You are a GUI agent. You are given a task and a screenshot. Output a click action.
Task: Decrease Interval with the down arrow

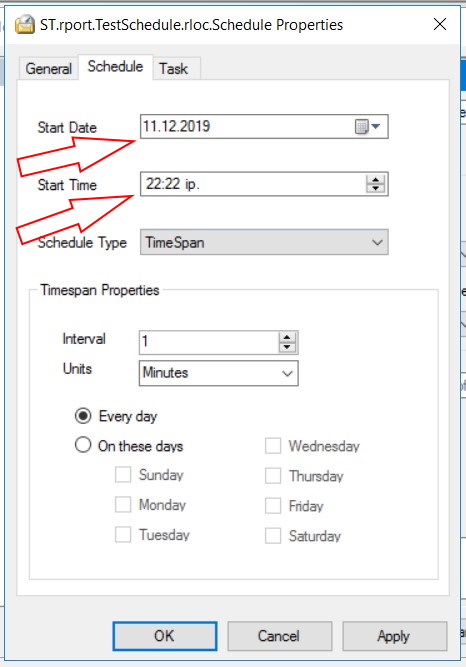[287, 347]
